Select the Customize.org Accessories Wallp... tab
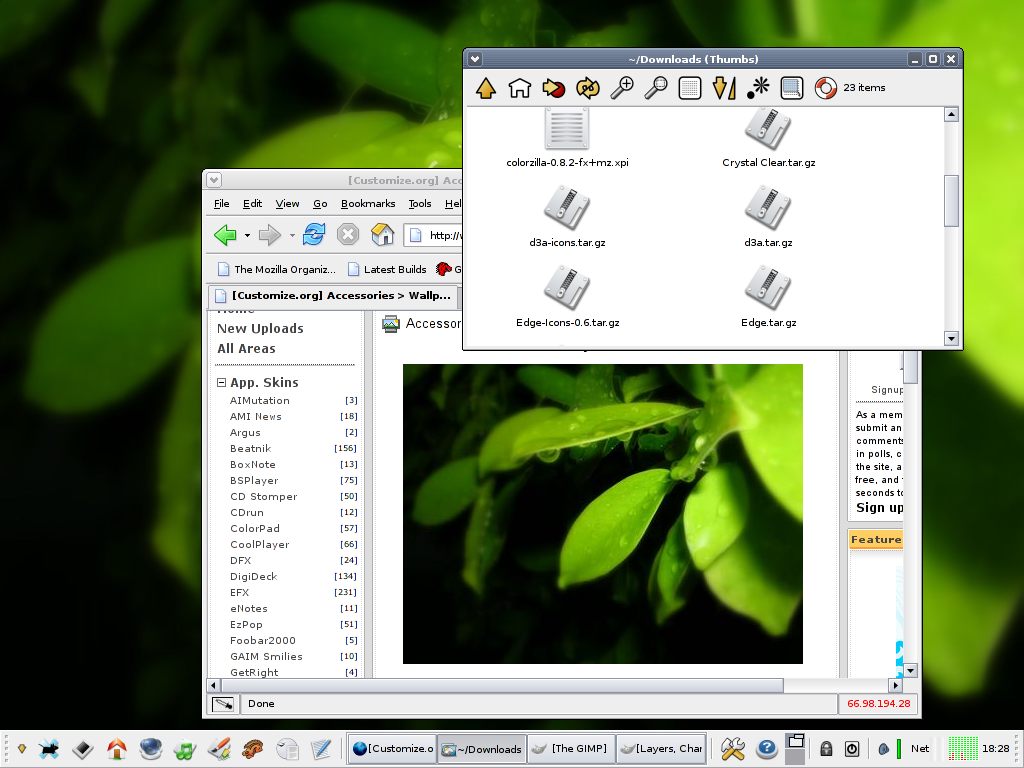This screenshot has height=768, width=1024. tap(334, 296)
